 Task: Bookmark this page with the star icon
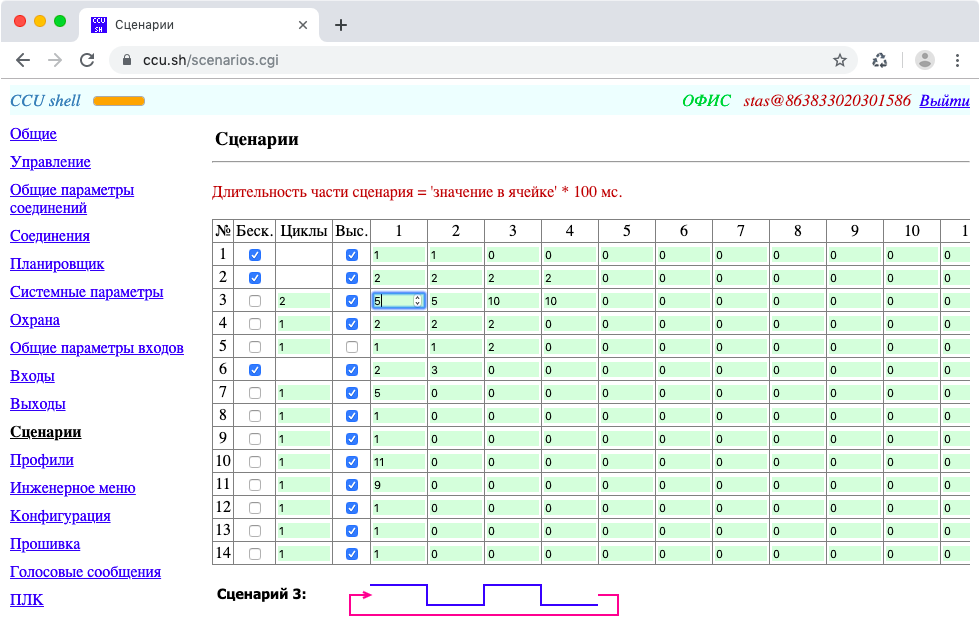(840, 60)
